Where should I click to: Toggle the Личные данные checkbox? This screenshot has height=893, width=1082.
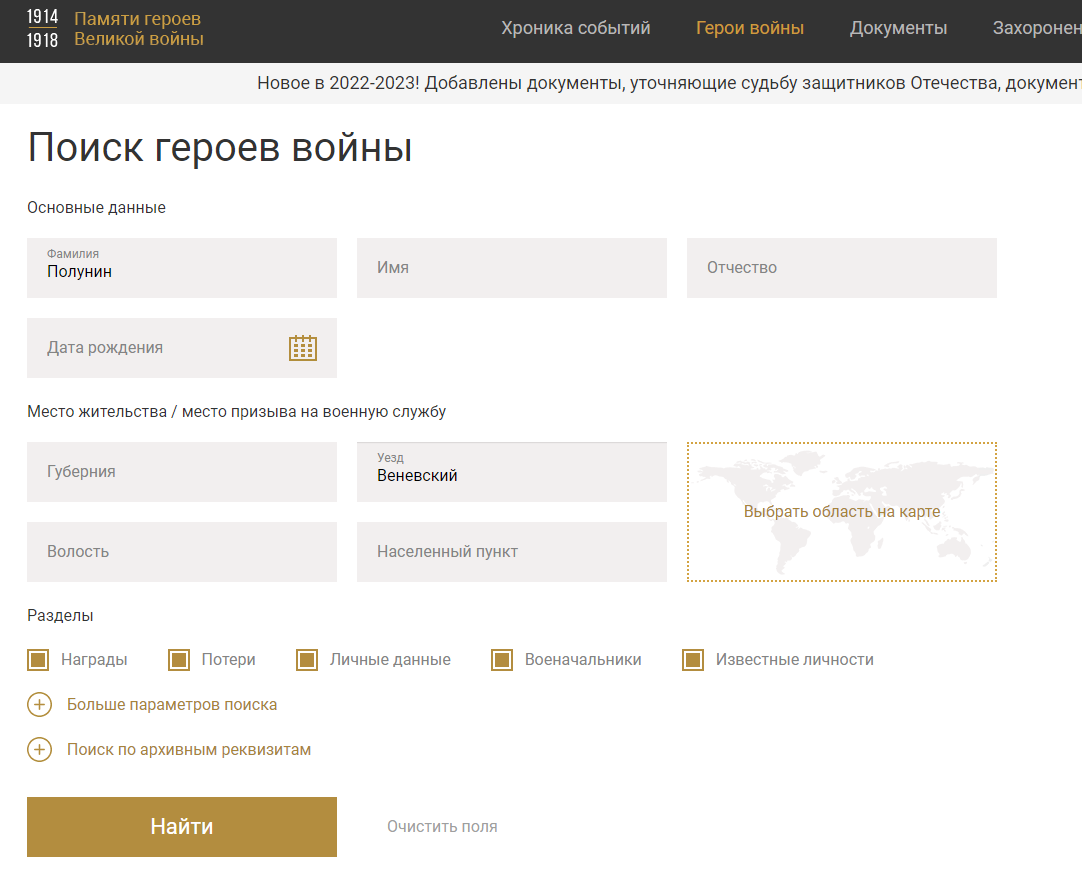click(305, 659)
